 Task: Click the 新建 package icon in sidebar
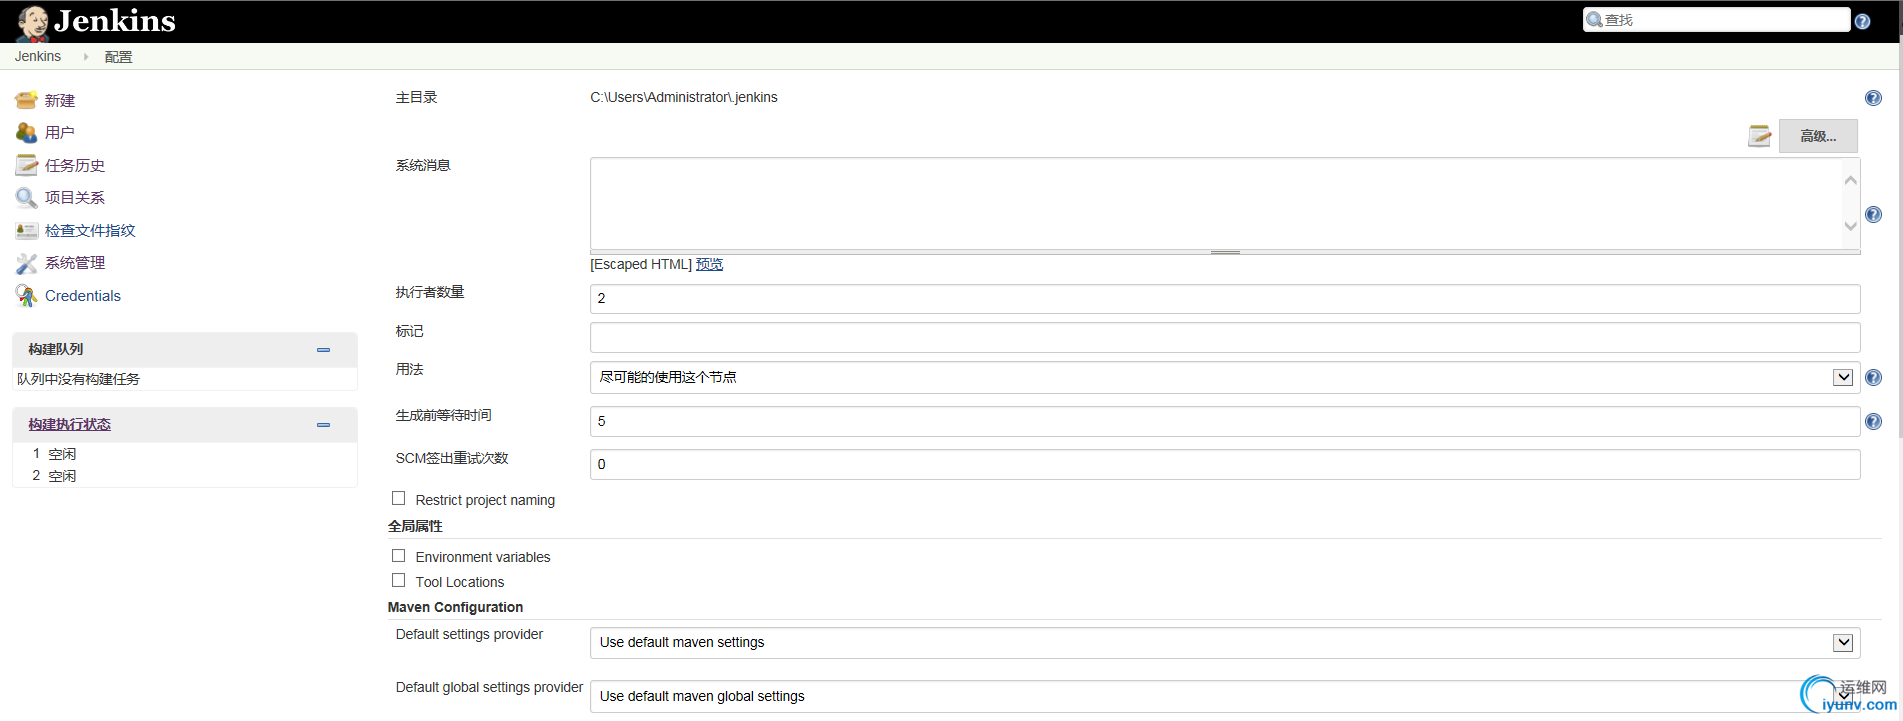pos(26,100)
